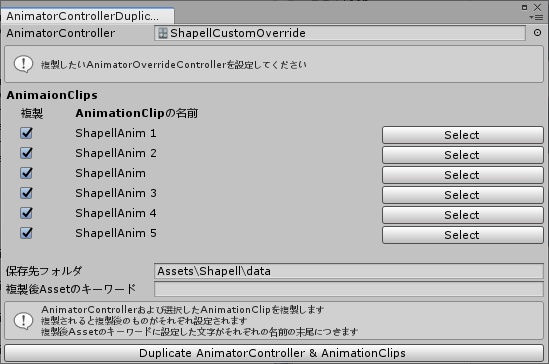This screenshot has height=364, width=549.
Task: Click the AnimationClipの名前 column header
Action: click(x=137, y=113)
